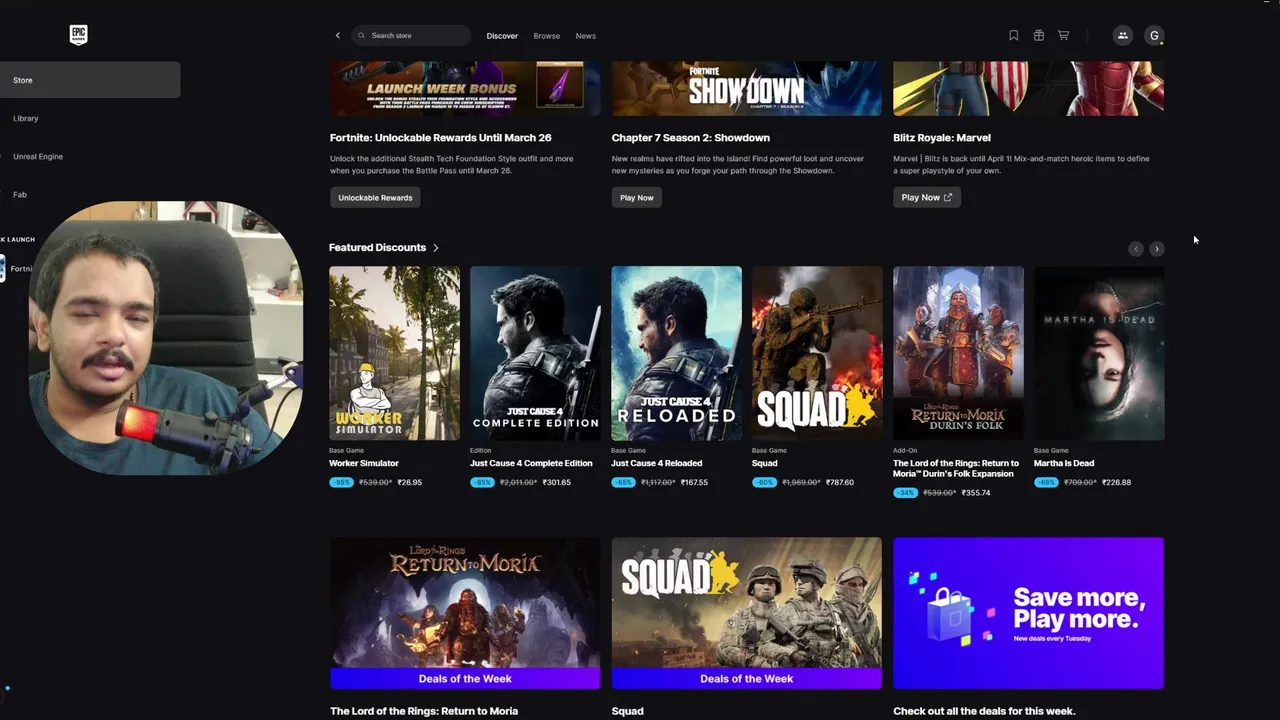Switch to the News tab

585,36
